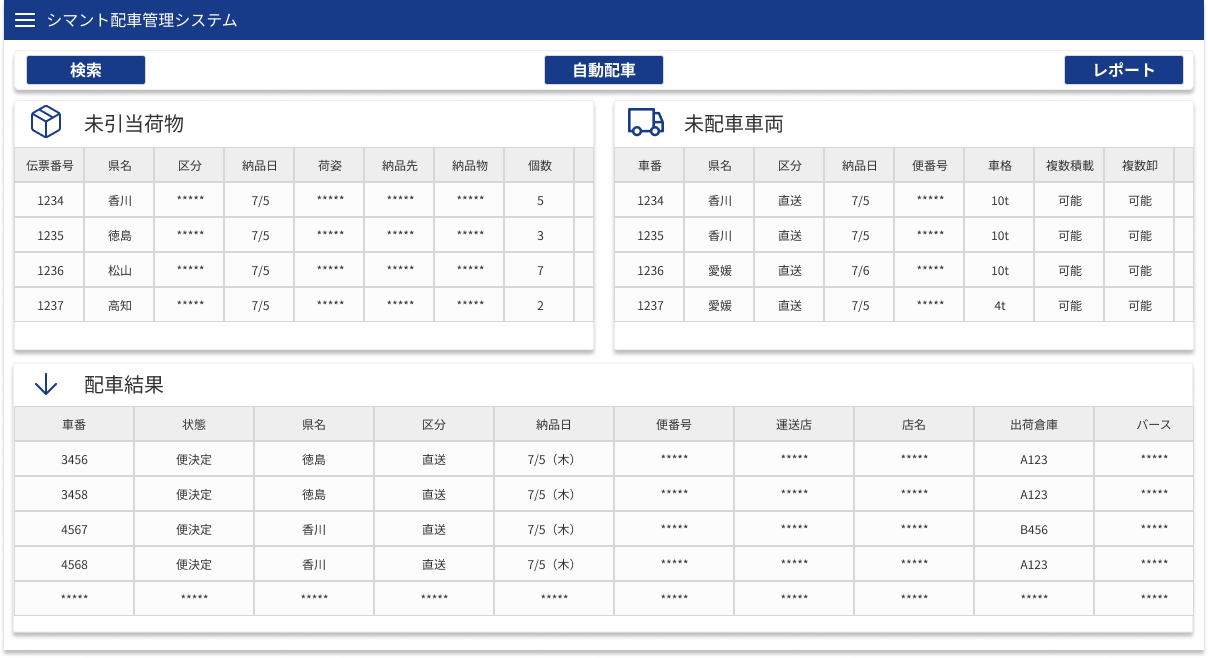This screenshot has height=658, width=1208.
Task: Click 納品物 column header
Action: 470,165
